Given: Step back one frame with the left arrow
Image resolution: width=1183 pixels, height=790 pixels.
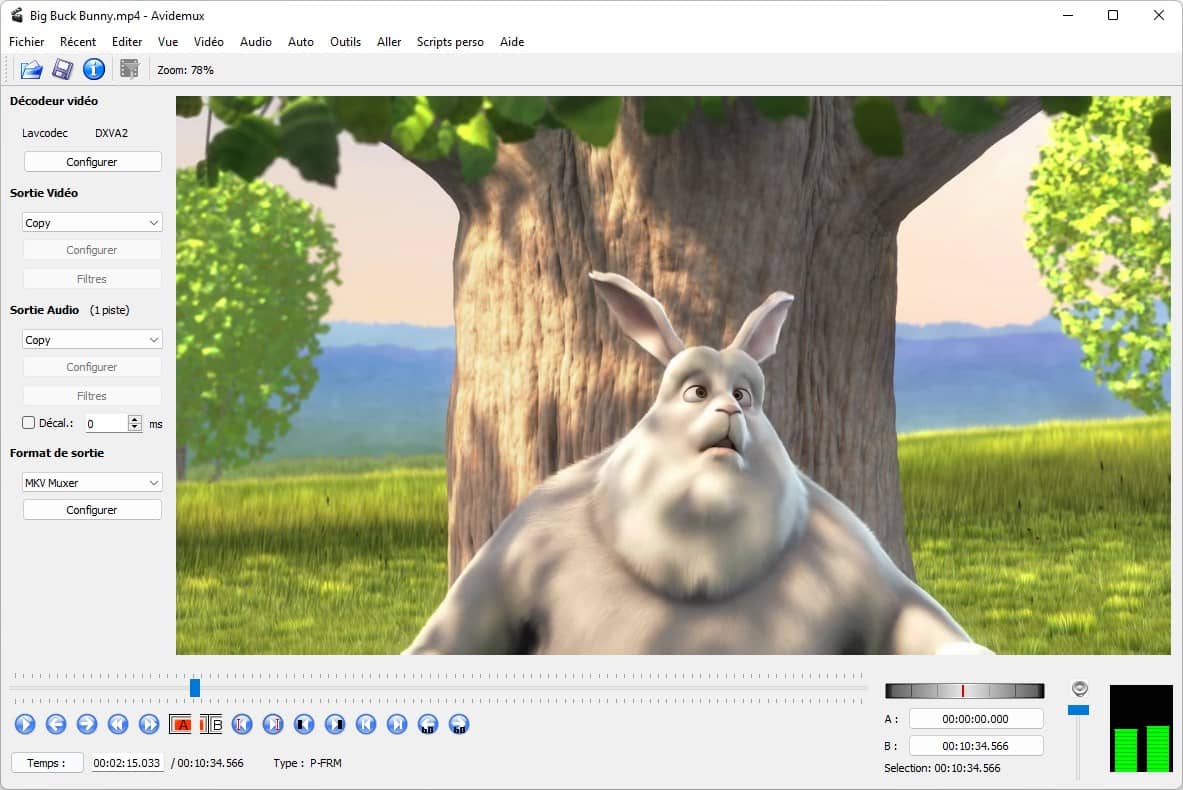Looking at the screenshot, I should pos(56,724).
